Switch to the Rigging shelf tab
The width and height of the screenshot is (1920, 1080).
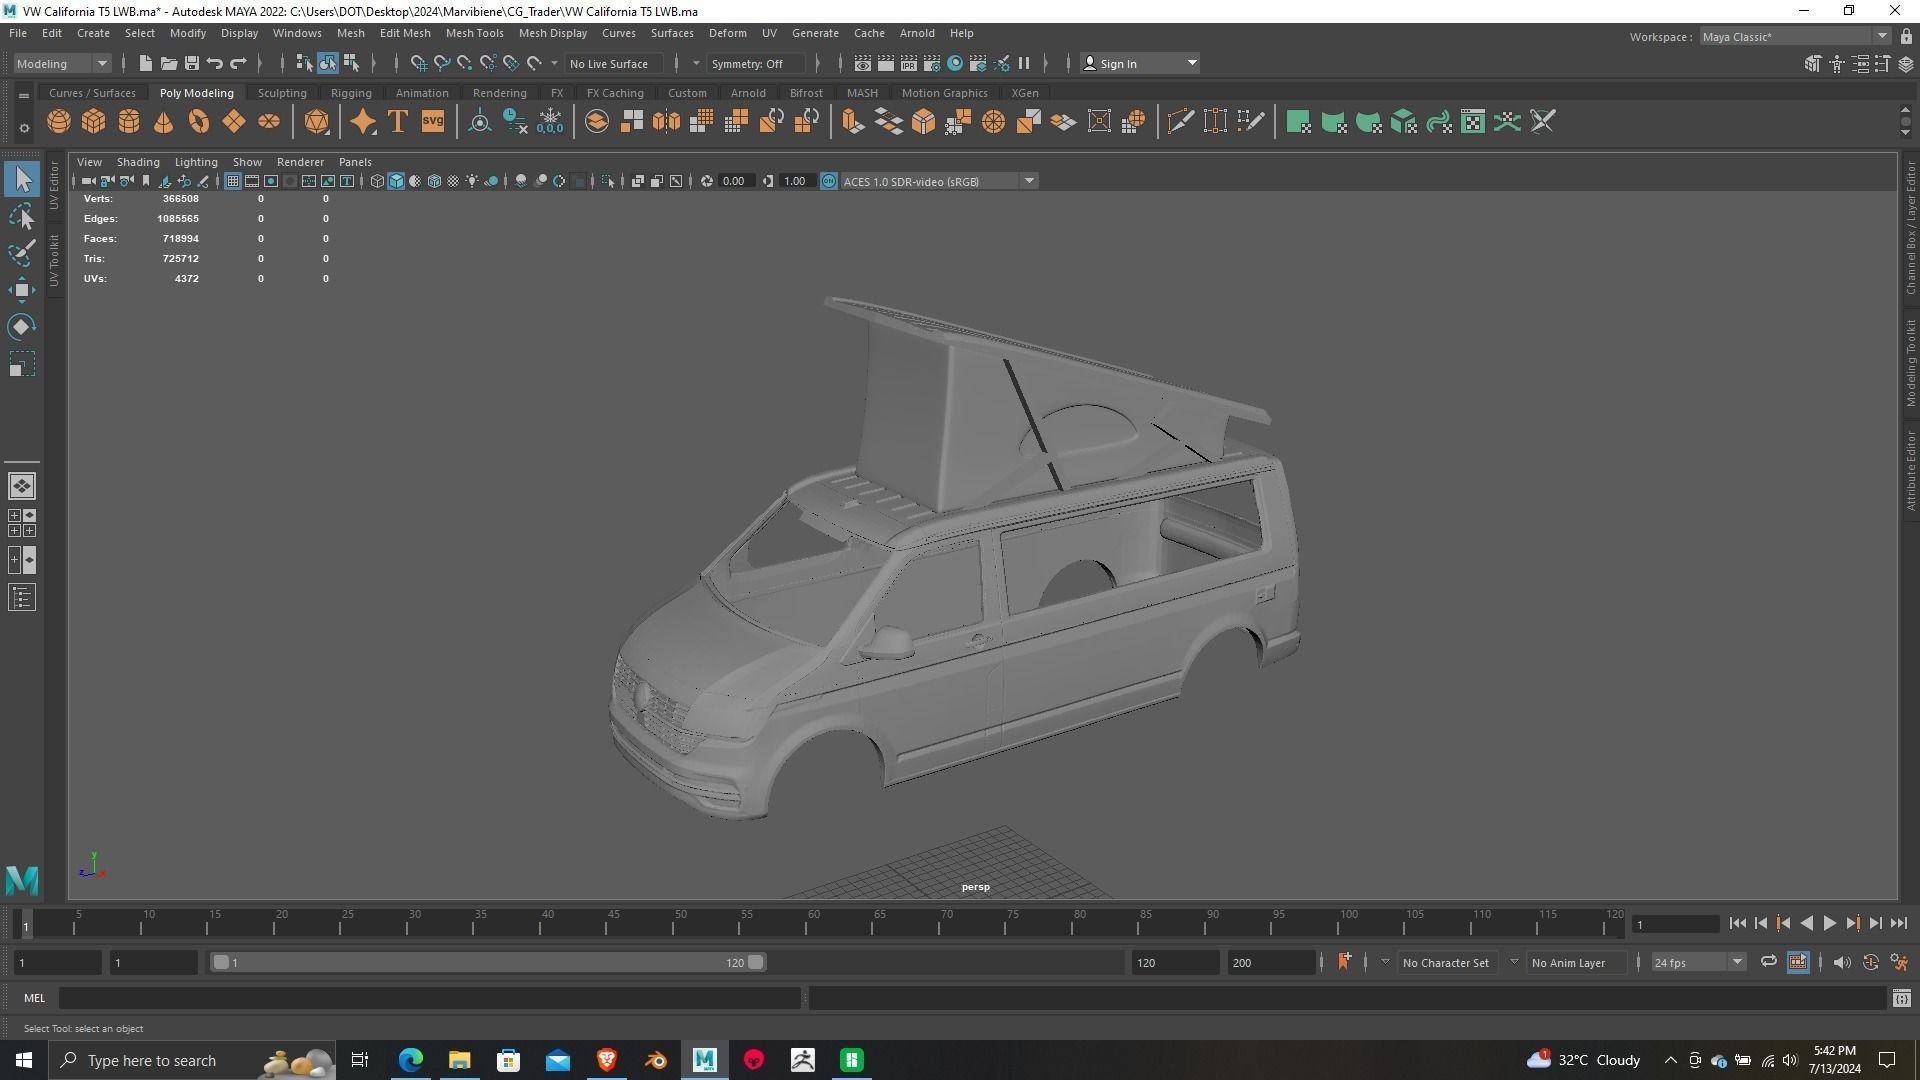pos(351,93)
